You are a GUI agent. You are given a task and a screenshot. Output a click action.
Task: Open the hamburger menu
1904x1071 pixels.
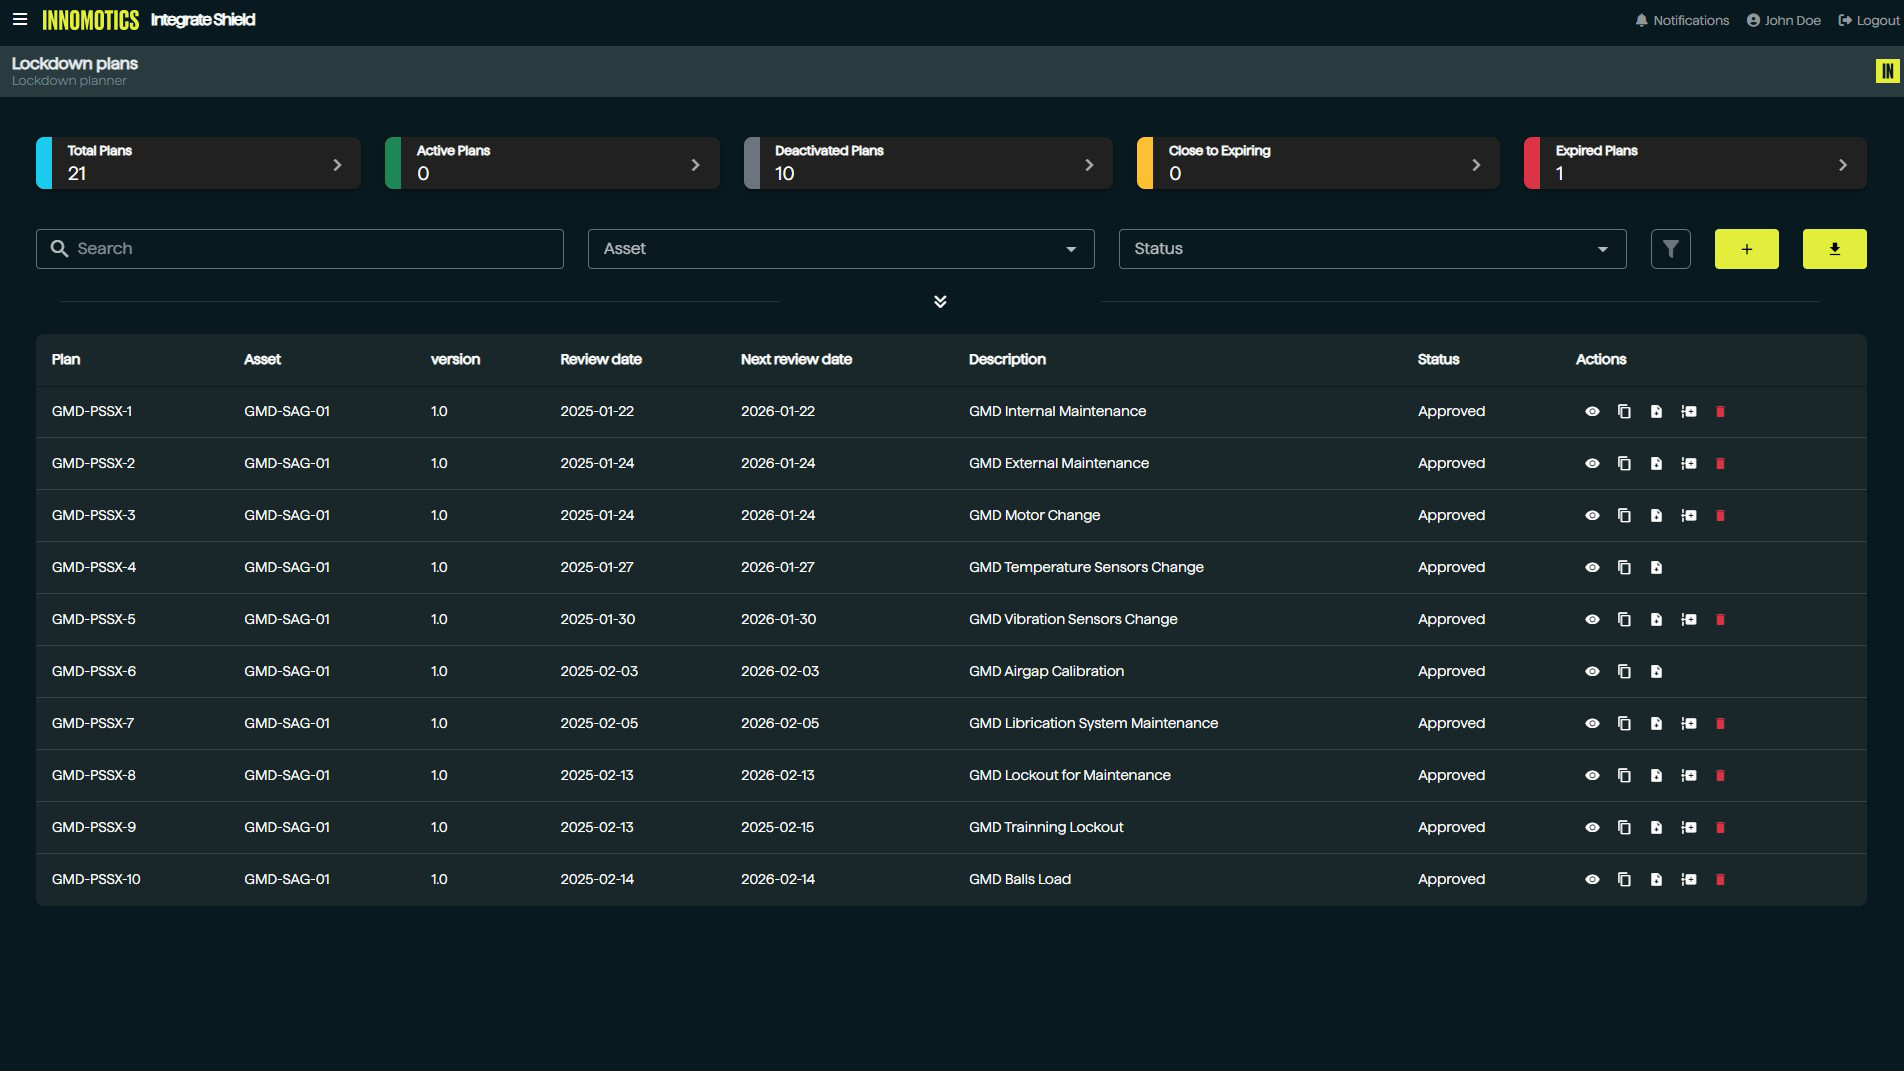[x=20, y=20]
